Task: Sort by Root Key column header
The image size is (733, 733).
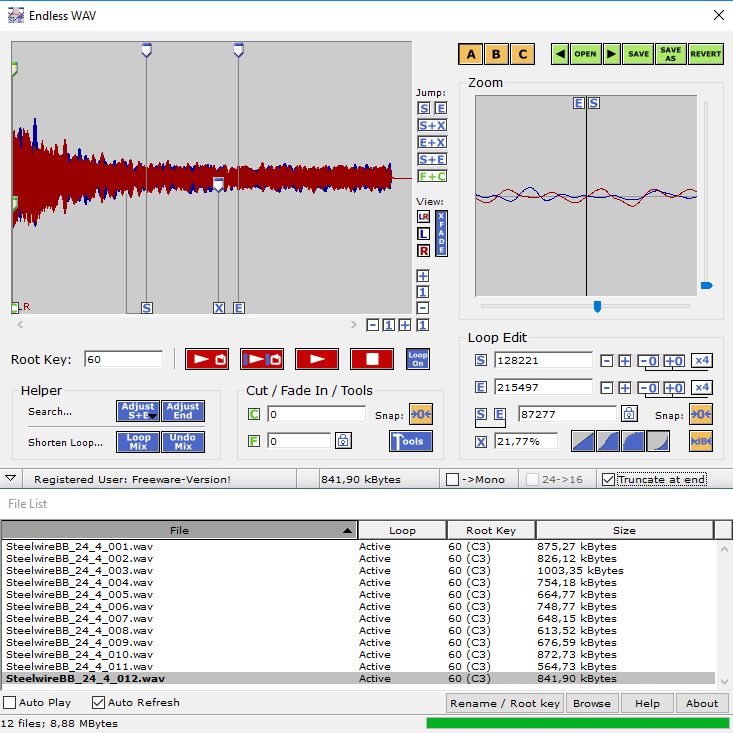Action: tap(491, 531)
